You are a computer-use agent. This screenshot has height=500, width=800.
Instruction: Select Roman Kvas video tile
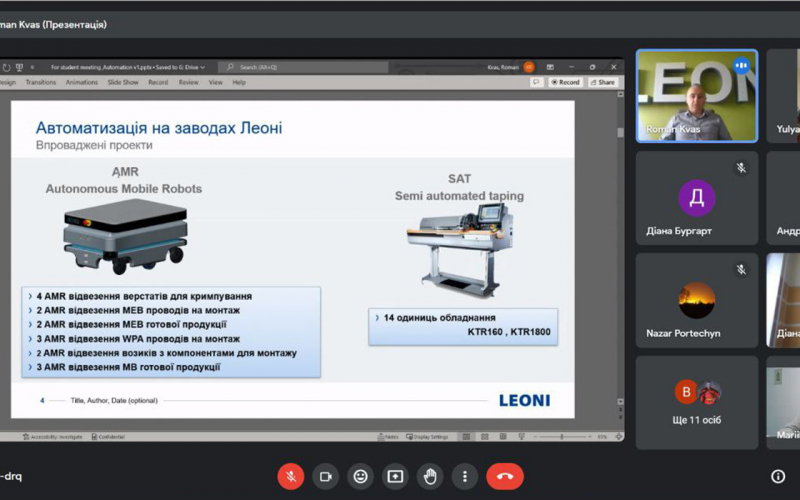[697, 96]
